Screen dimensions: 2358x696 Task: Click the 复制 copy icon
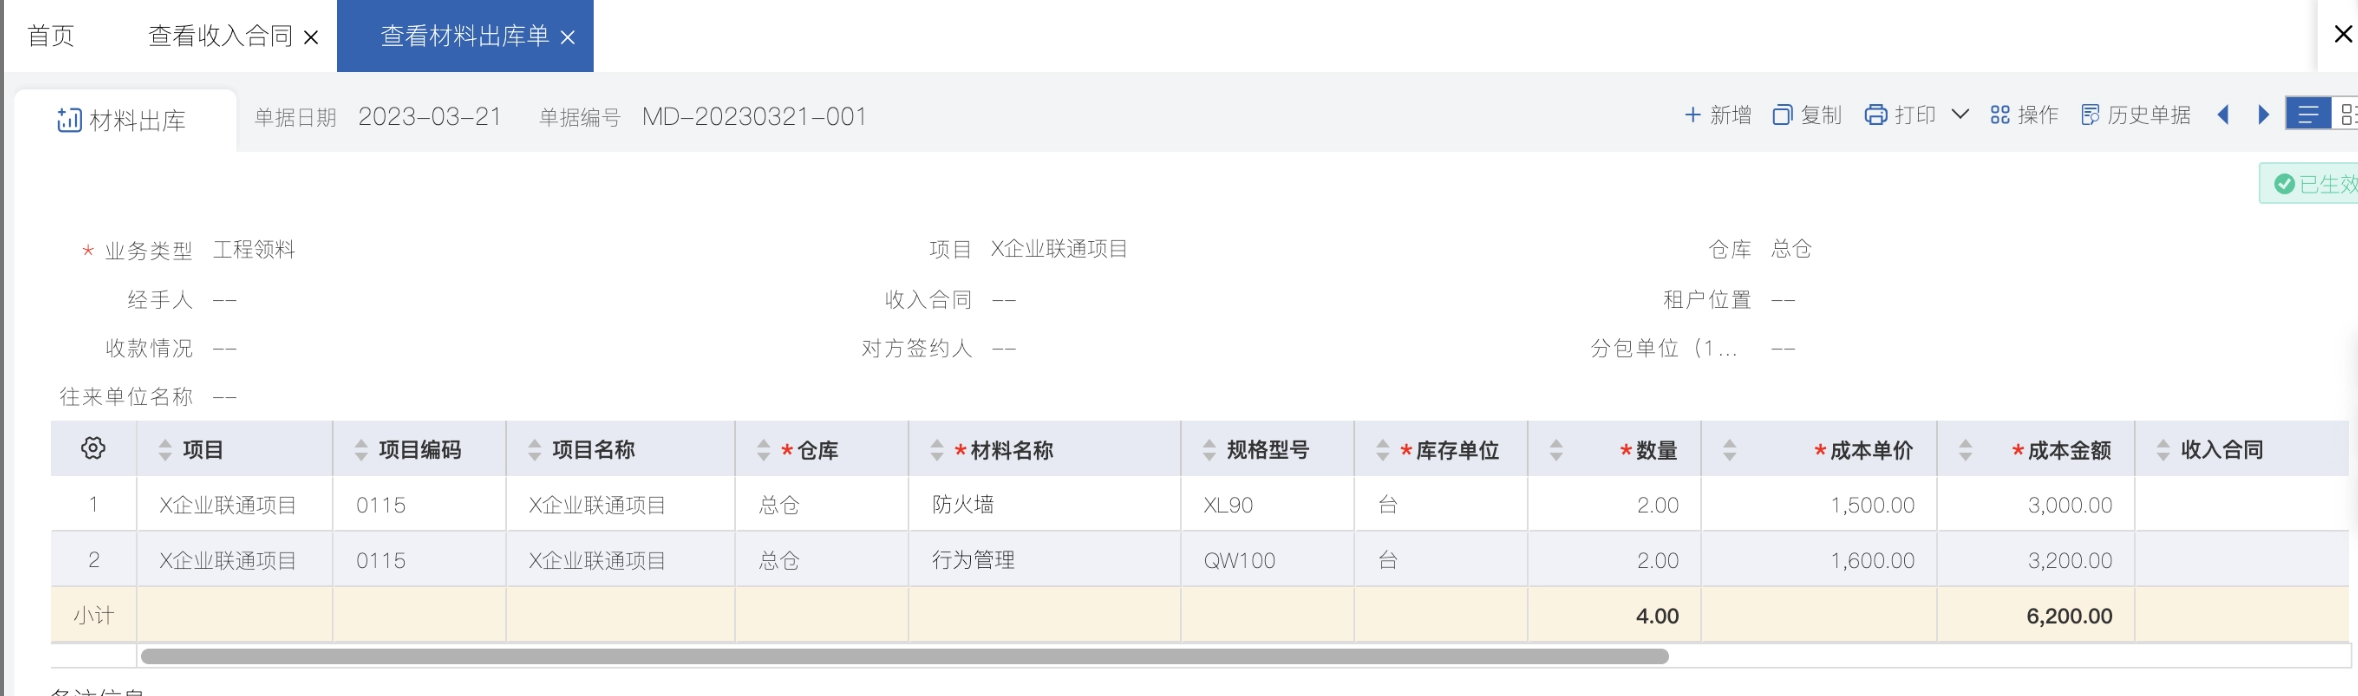point(1782,115)
